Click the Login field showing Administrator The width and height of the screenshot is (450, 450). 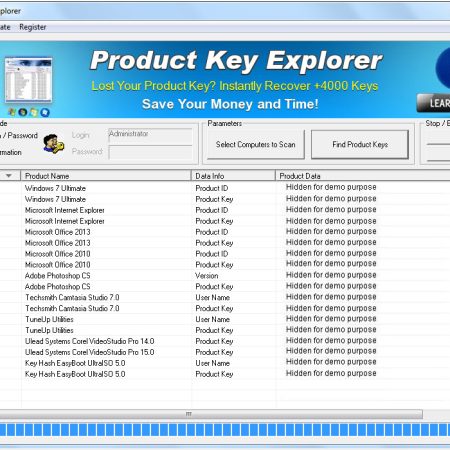[150, 136]
